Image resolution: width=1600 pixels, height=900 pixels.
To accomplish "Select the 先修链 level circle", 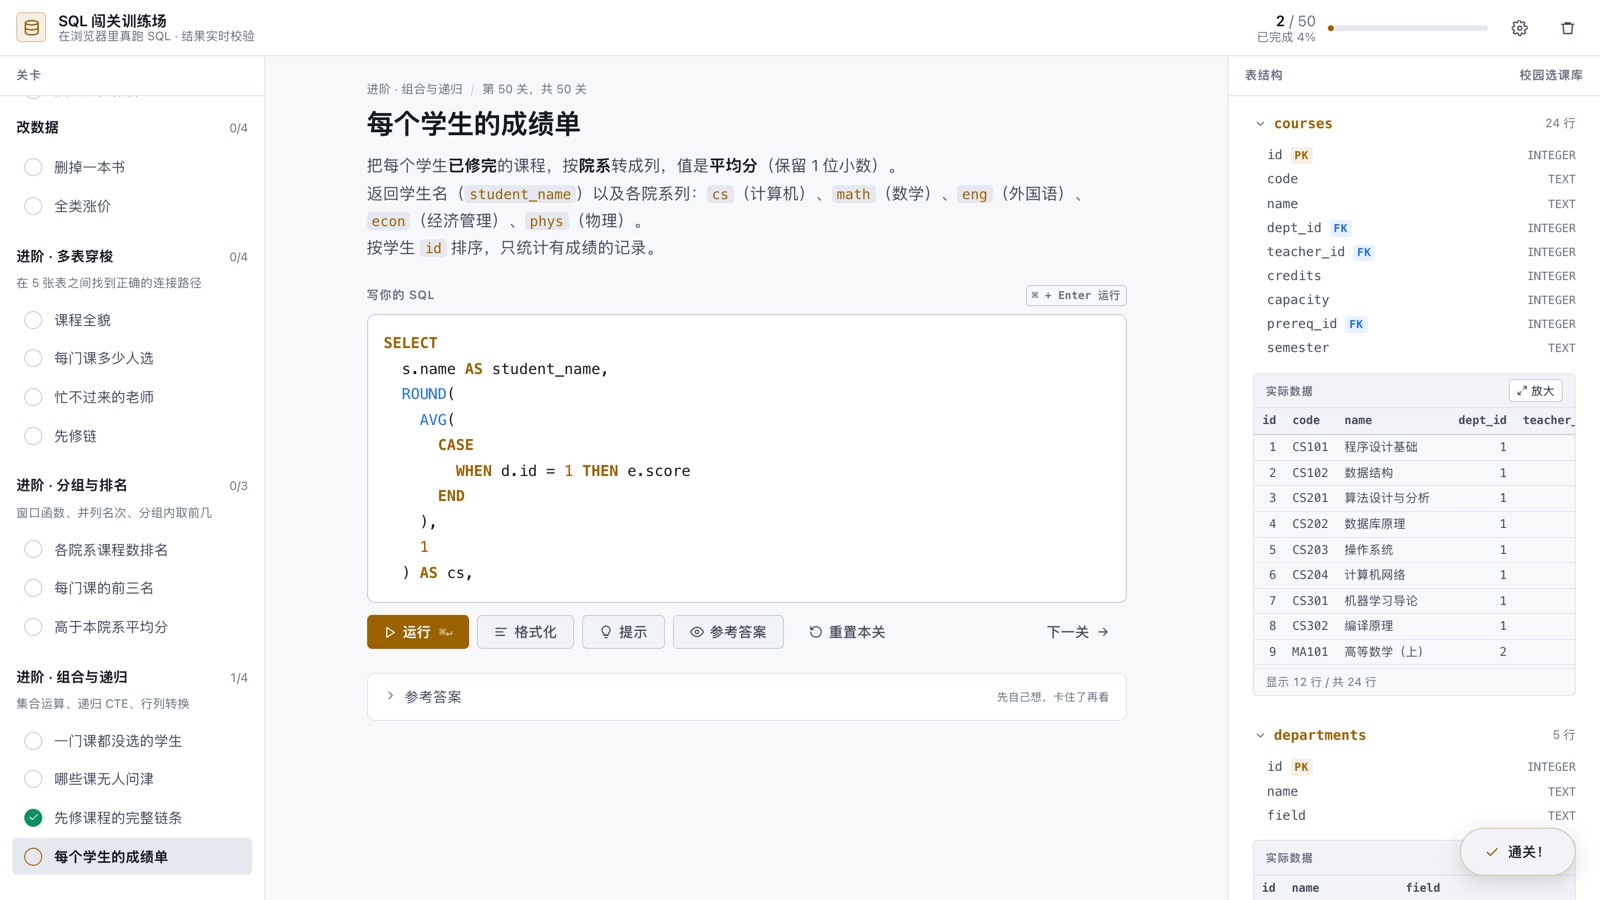I will [33, 436].
